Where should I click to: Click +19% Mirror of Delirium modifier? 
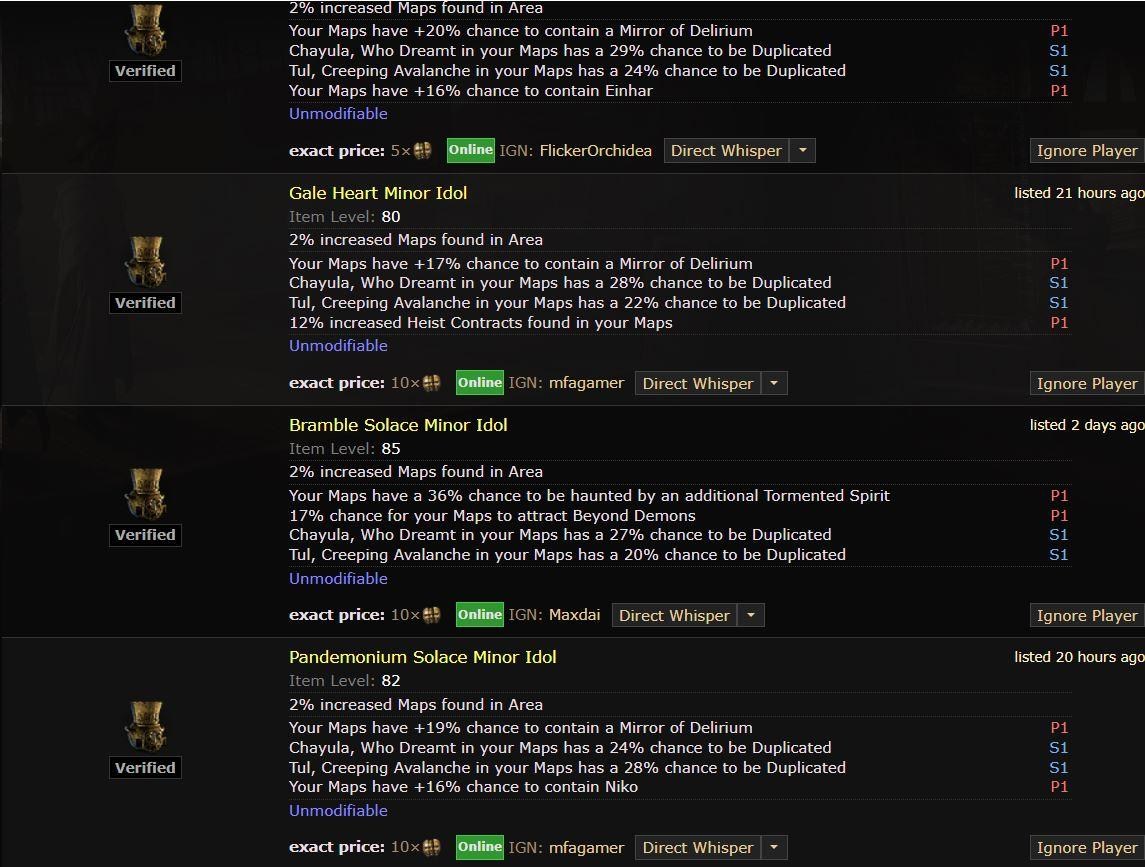tap(521, 727)
